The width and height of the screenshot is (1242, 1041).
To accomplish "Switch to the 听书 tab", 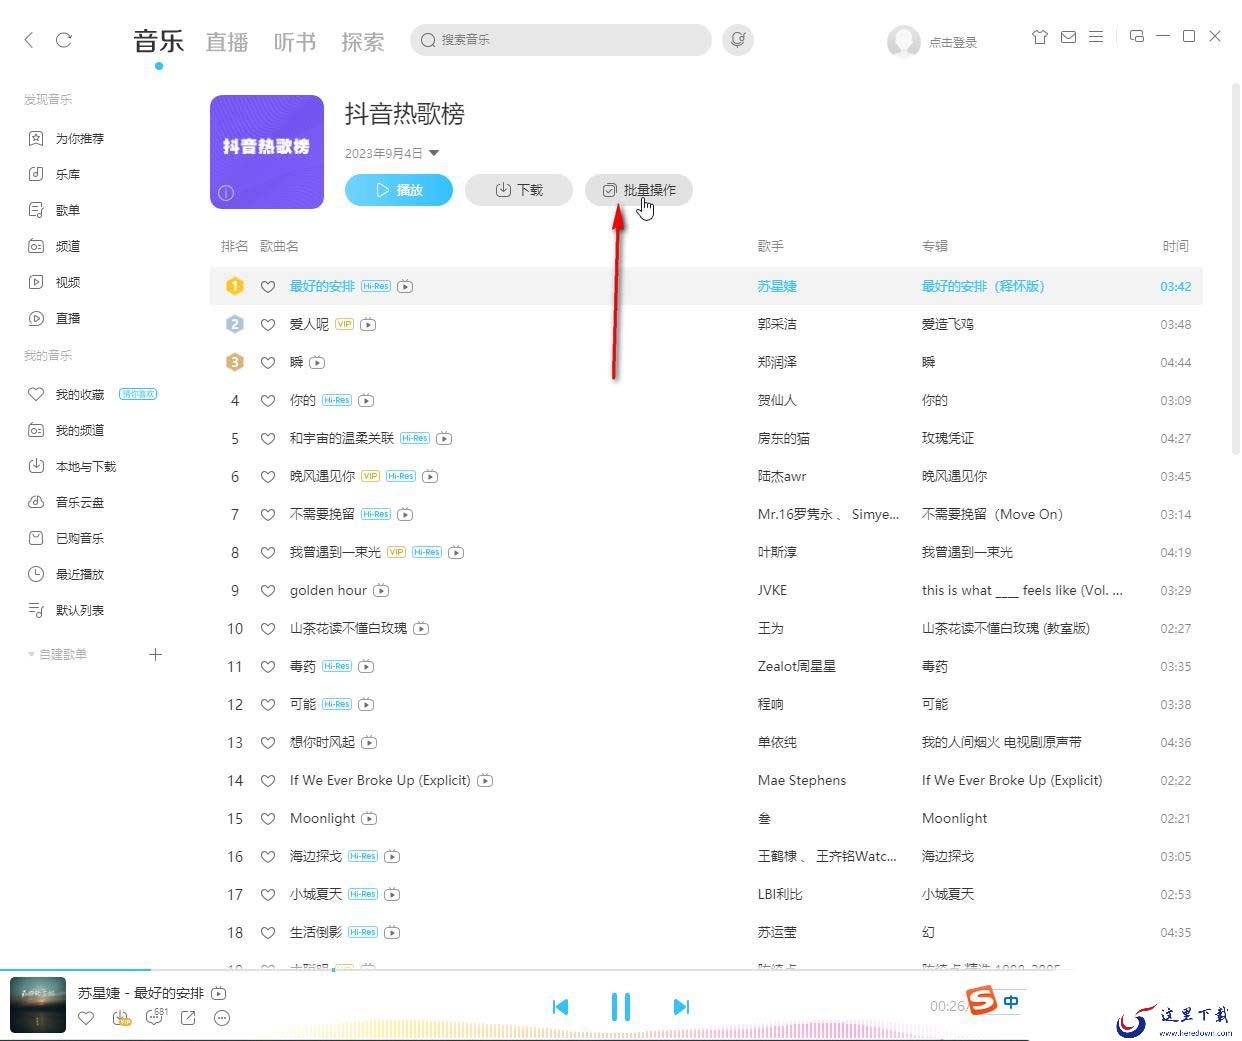I will coord(295,41).
